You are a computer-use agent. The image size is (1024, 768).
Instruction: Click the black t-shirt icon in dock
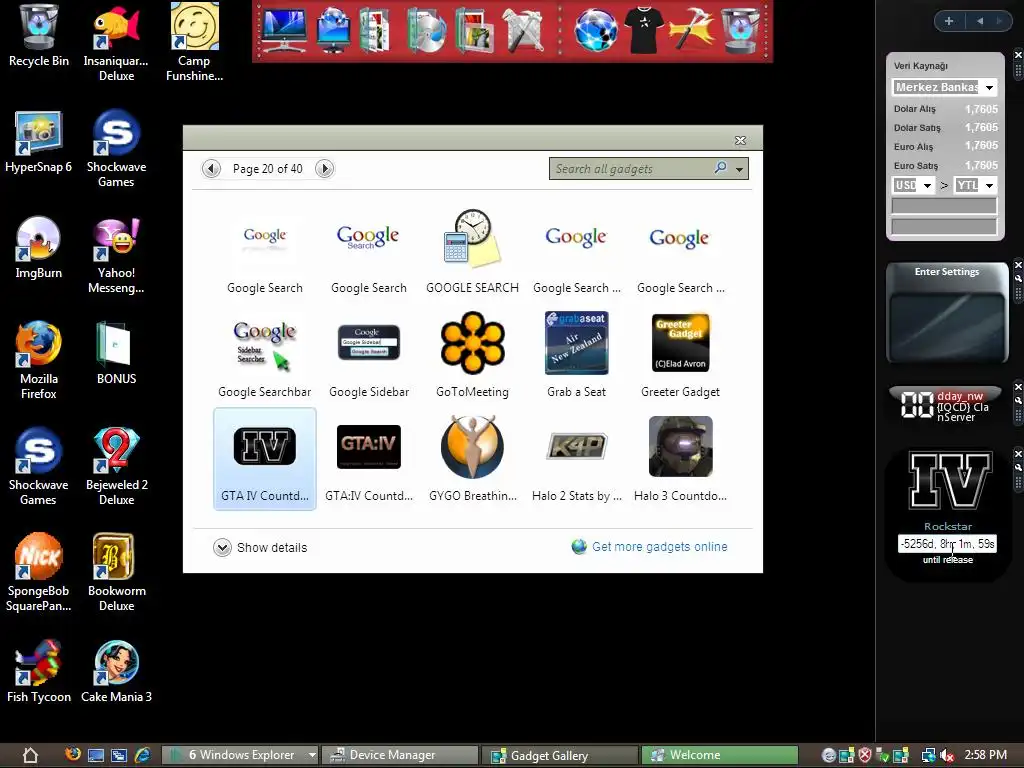tap(643, 30)
